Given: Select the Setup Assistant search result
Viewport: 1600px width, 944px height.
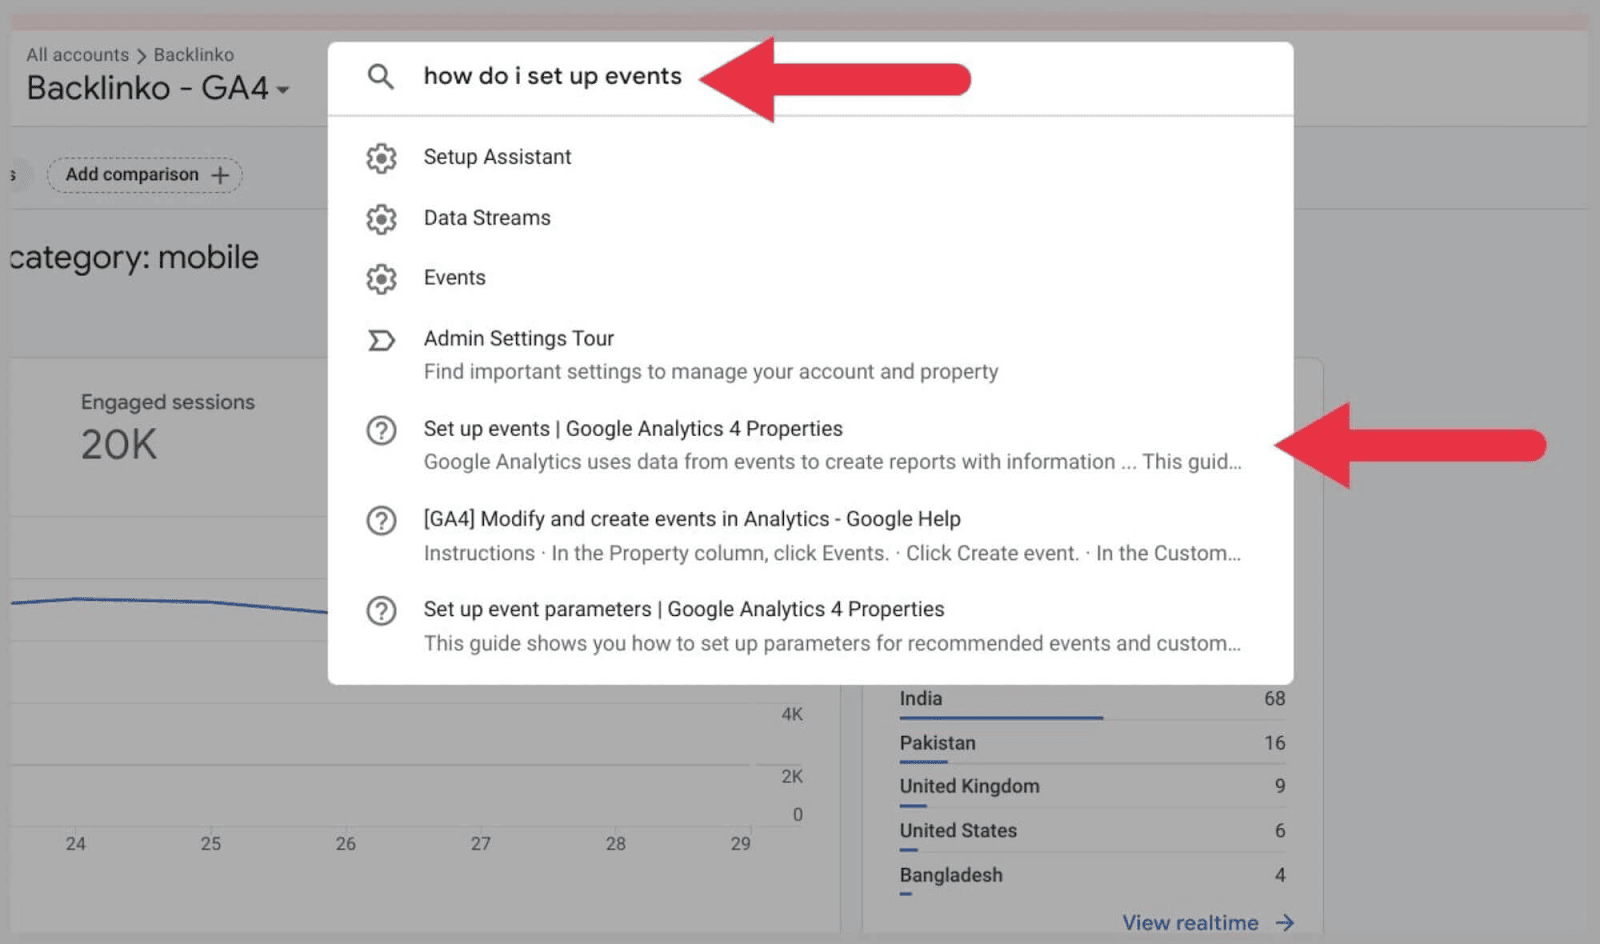Looking at the screenshot, I should (x=497, y=157).
